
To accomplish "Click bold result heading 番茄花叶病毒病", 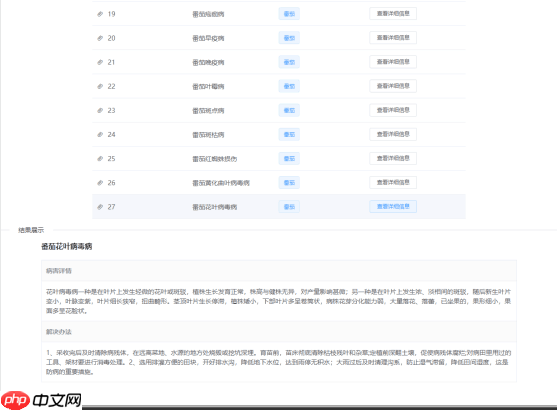I will pos(67,246).
